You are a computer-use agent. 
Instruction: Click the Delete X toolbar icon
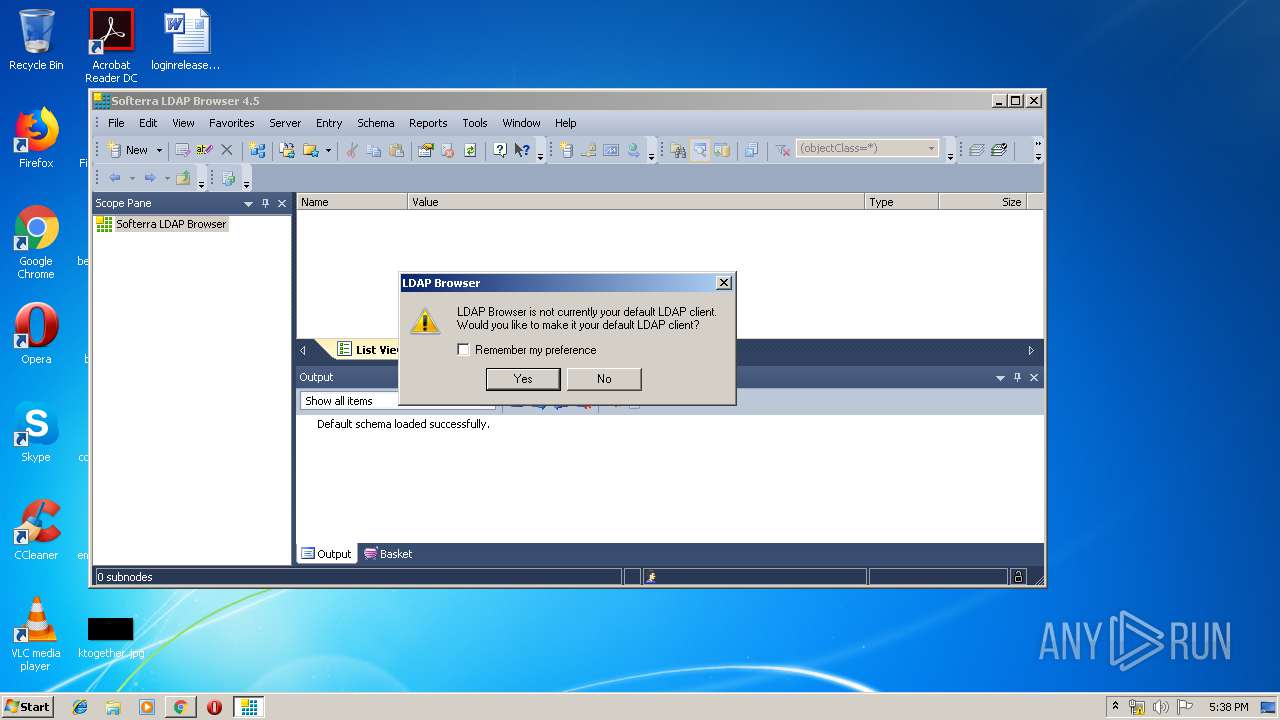coord(226,150)
